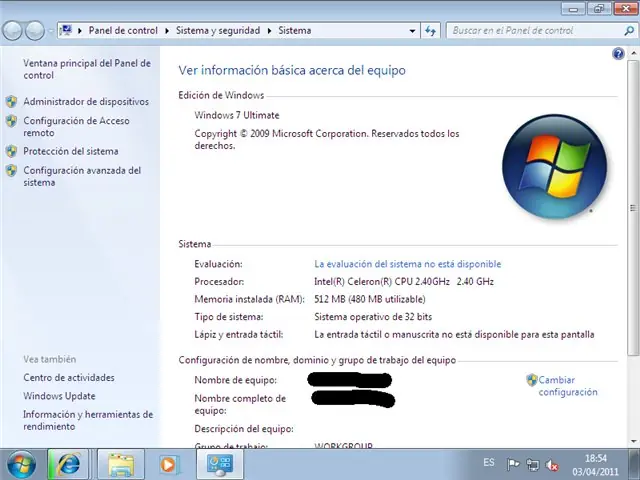The width and height of the screenshot is (640, 480).
Task: Open Windows Explorer folder taskbar icon
Action: (x=121, y=464)
